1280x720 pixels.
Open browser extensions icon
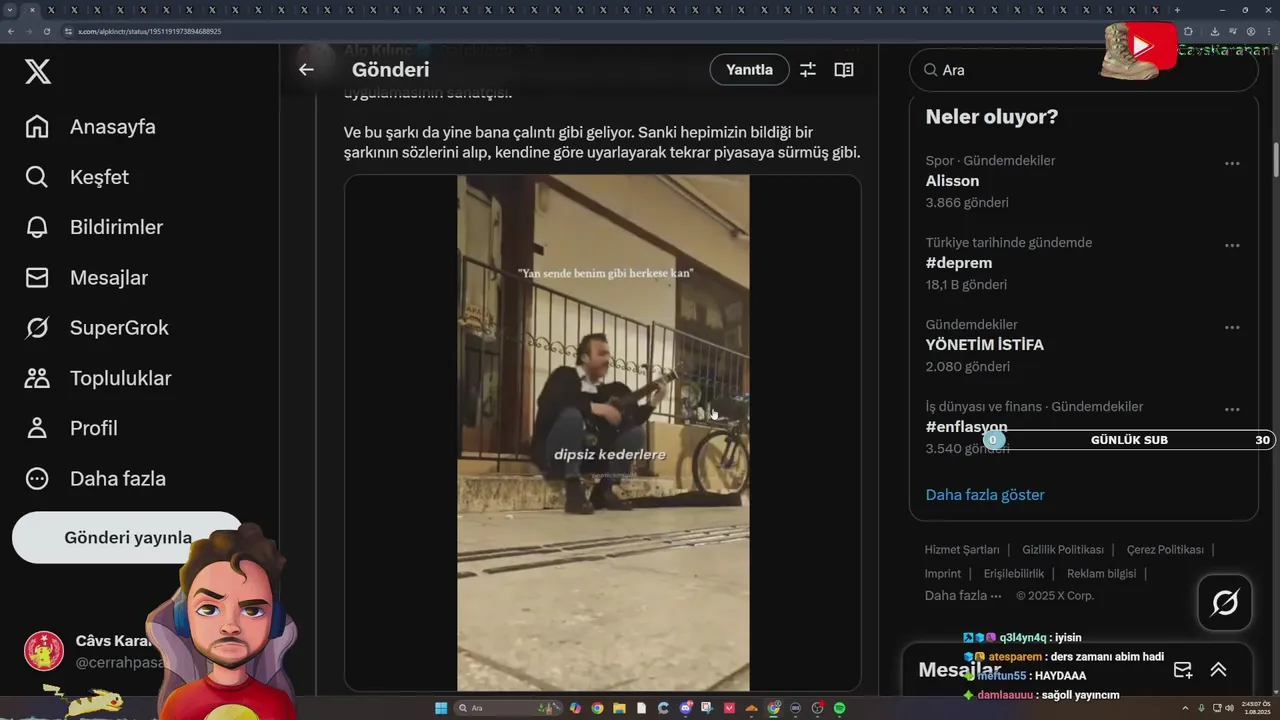(x=1188, y=31)
